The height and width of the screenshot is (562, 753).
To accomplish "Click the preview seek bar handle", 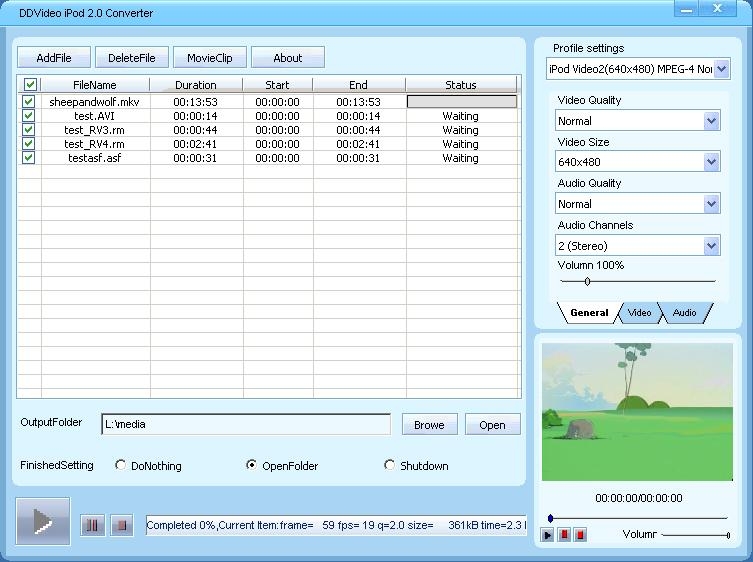I will [550, 518].
